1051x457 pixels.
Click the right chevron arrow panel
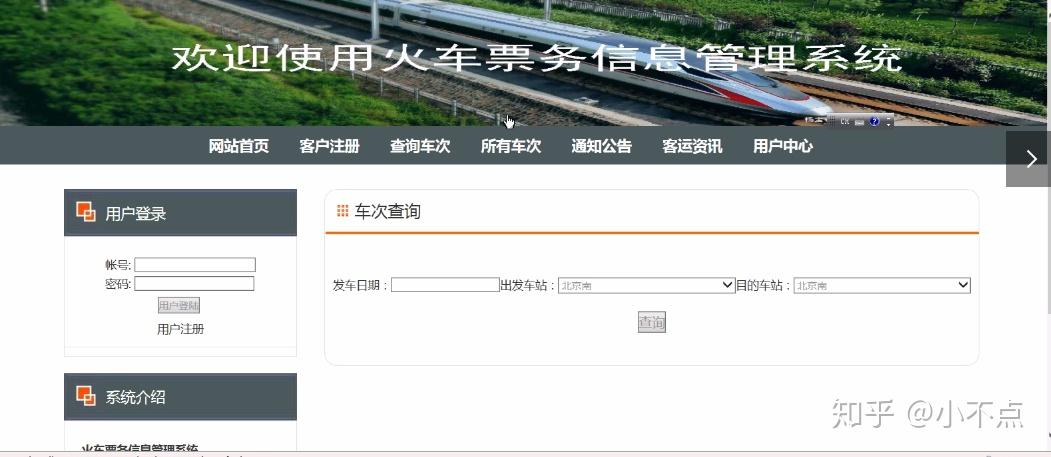click(1028, 159)
